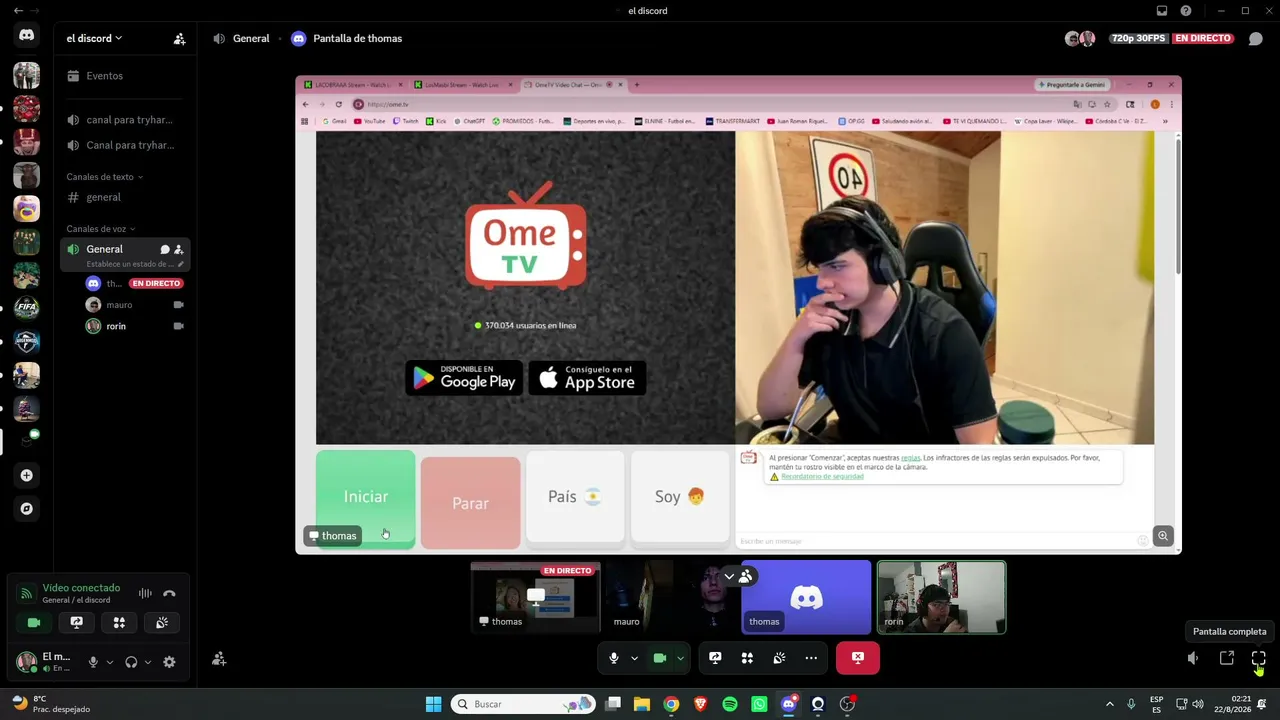
Task: Collapse the Canales de voz category
Action: tap(100, 229)
